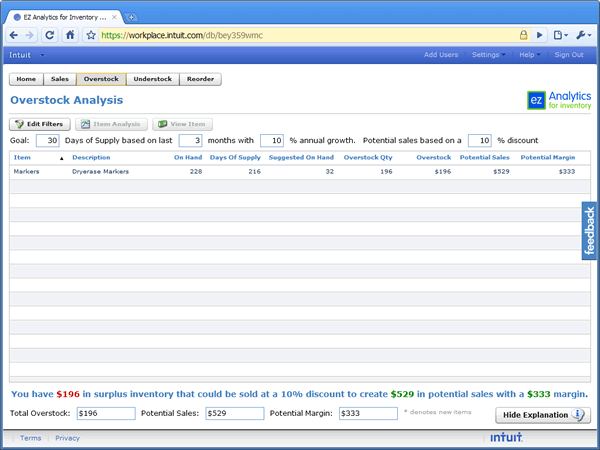Select the Markers item cell

coord(26,171)
